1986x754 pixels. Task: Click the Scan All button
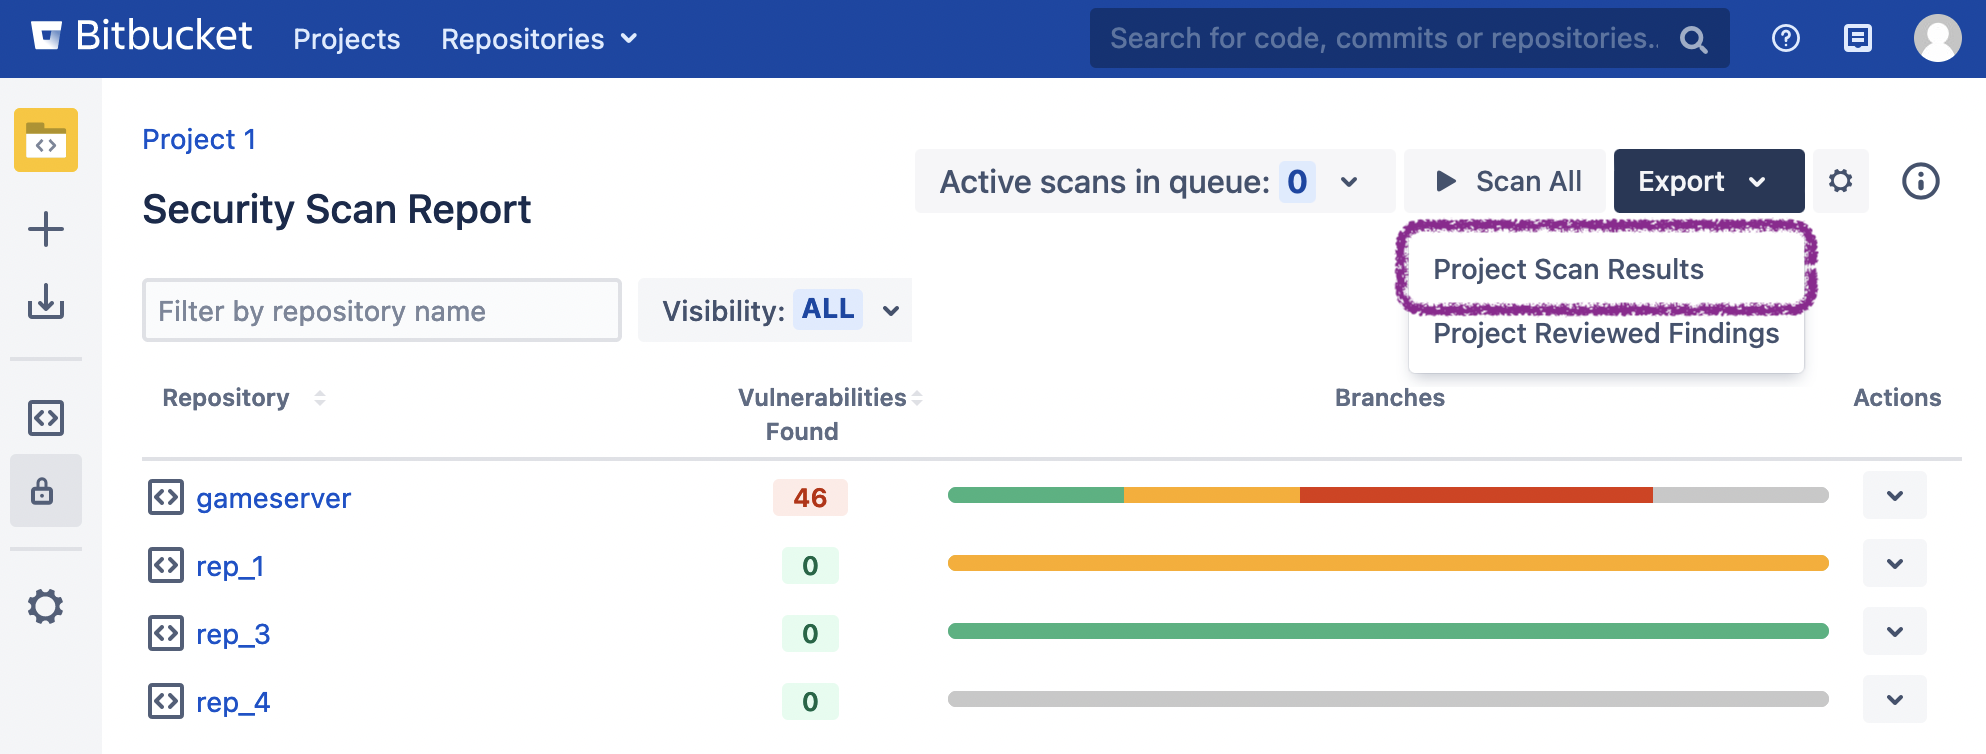1506,182
